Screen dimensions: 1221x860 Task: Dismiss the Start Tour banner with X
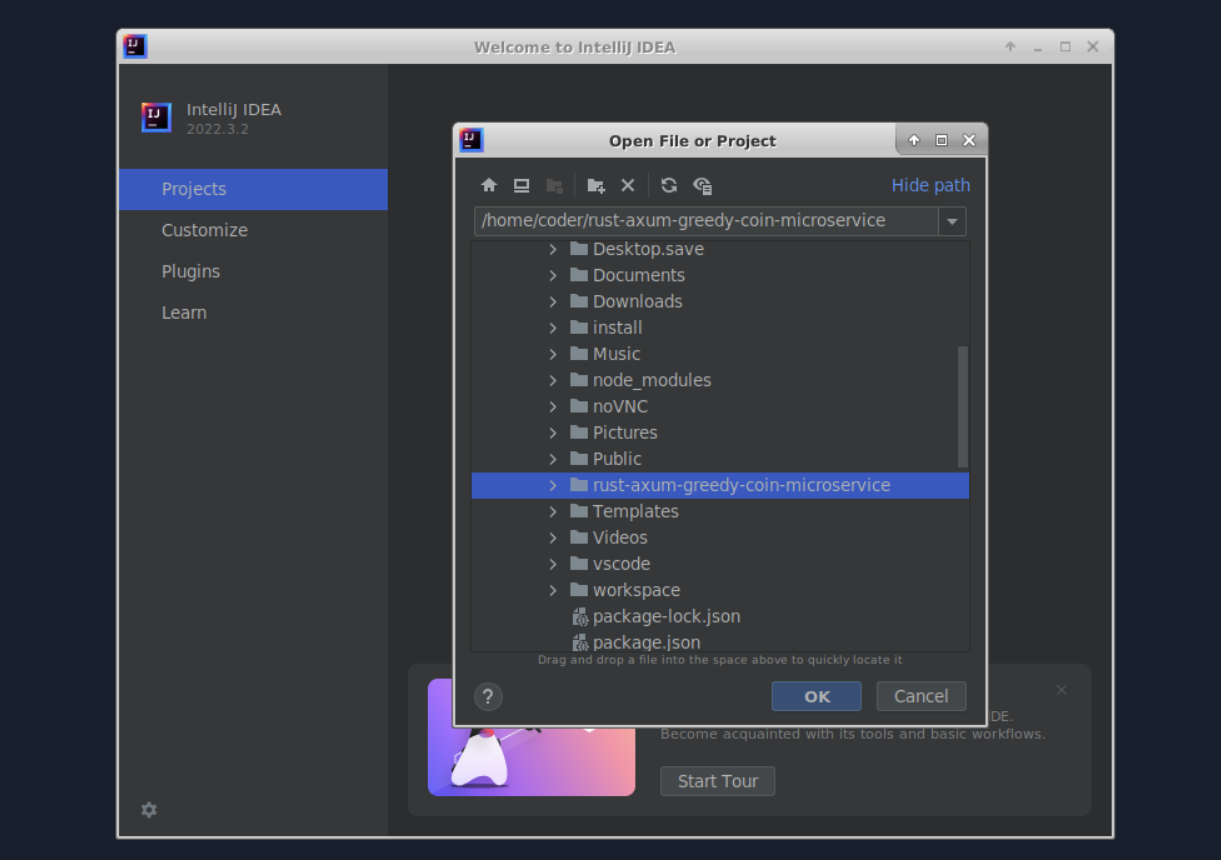tap(1062, 690)
